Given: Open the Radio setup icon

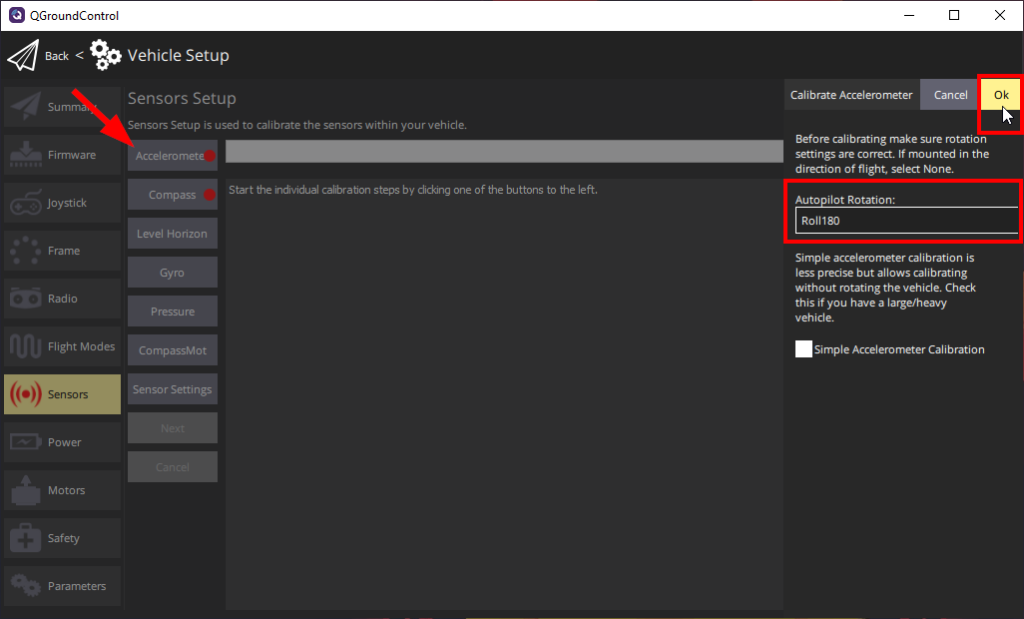Looking at the screenshot, I should tap(25, 299).
